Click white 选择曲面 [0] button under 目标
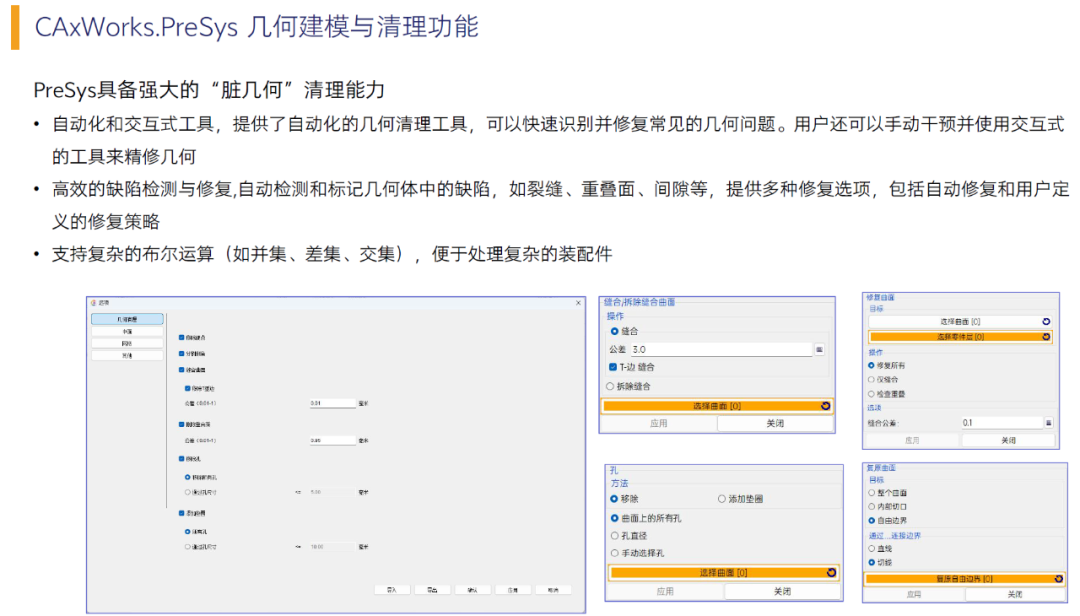 960,322
